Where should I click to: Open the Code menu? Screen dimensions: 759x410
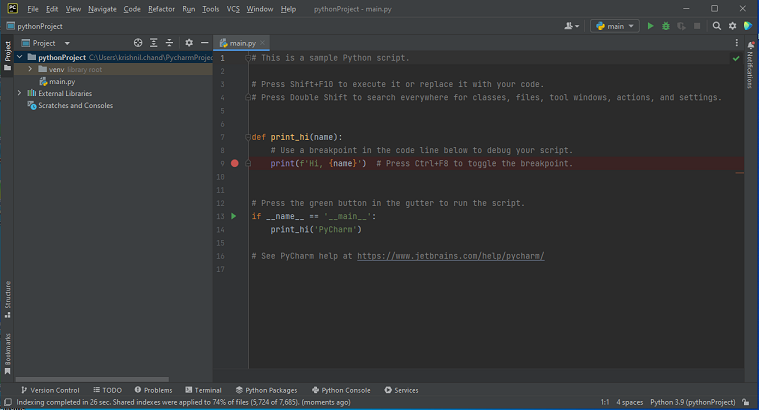132,9
